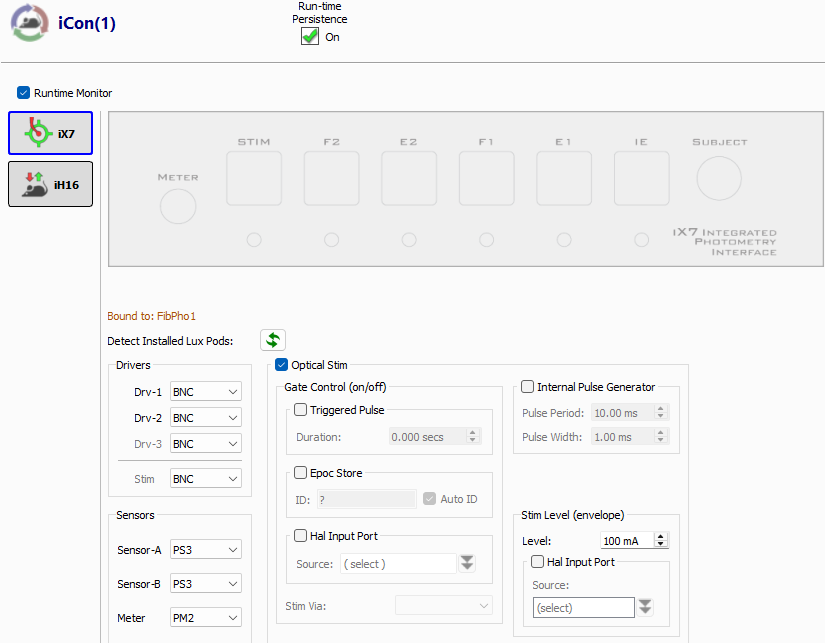825x643 pixels.
Task: Click Stim Level Source select field
Action: click(x=583, y=607)
